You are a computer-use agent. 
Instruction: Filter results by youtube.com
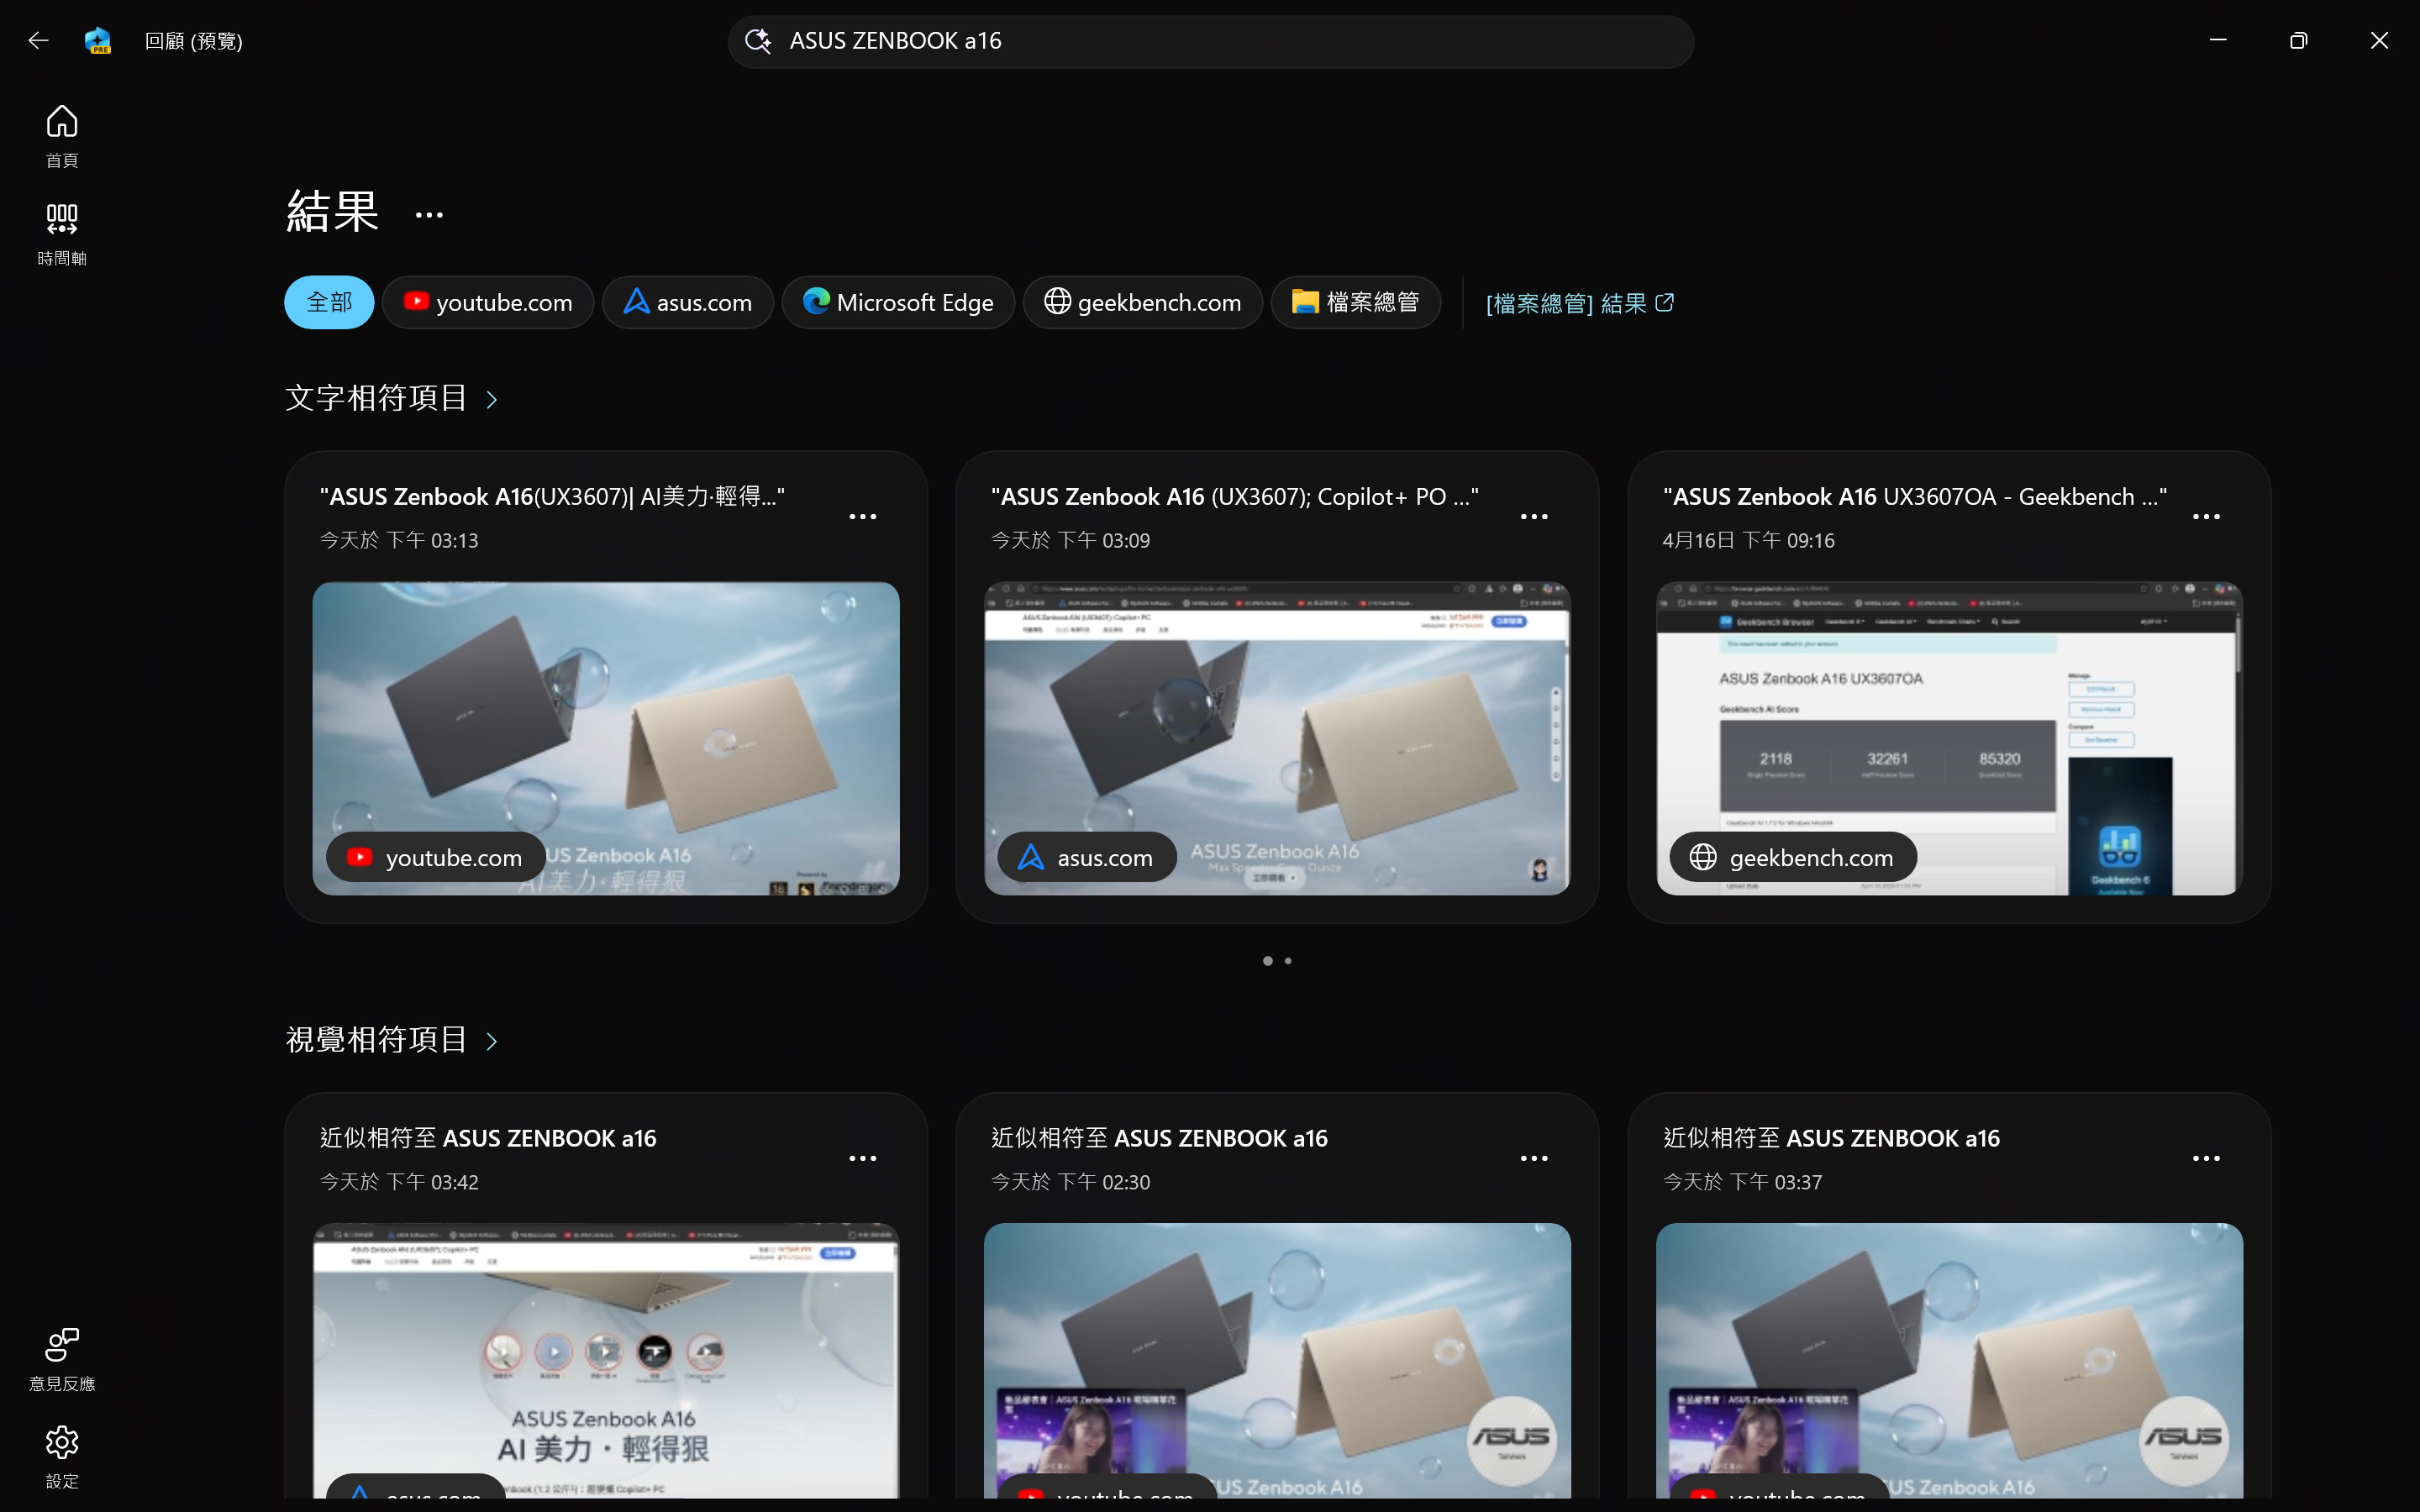pyautogui.click(x=488, y=302)
